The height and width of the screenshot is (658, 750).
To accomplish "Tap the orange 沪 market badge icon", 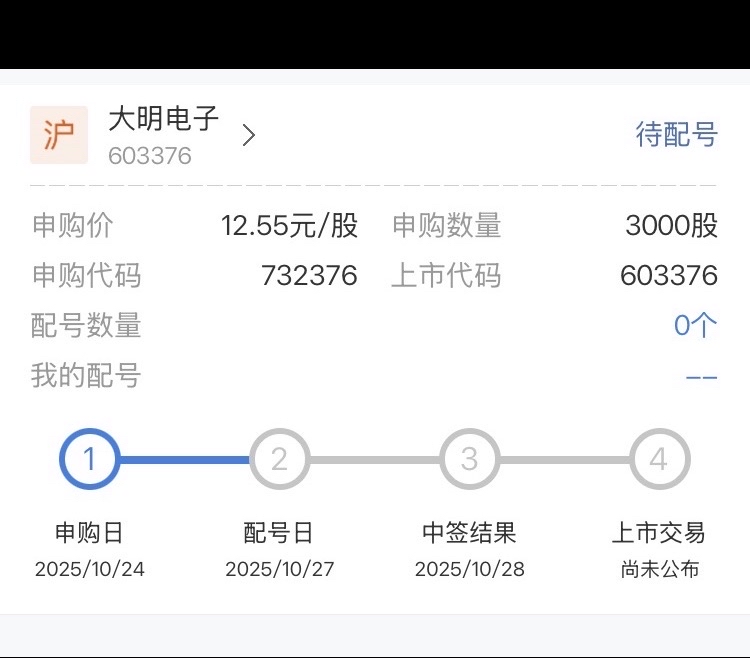I will click(x=59, y=135).
